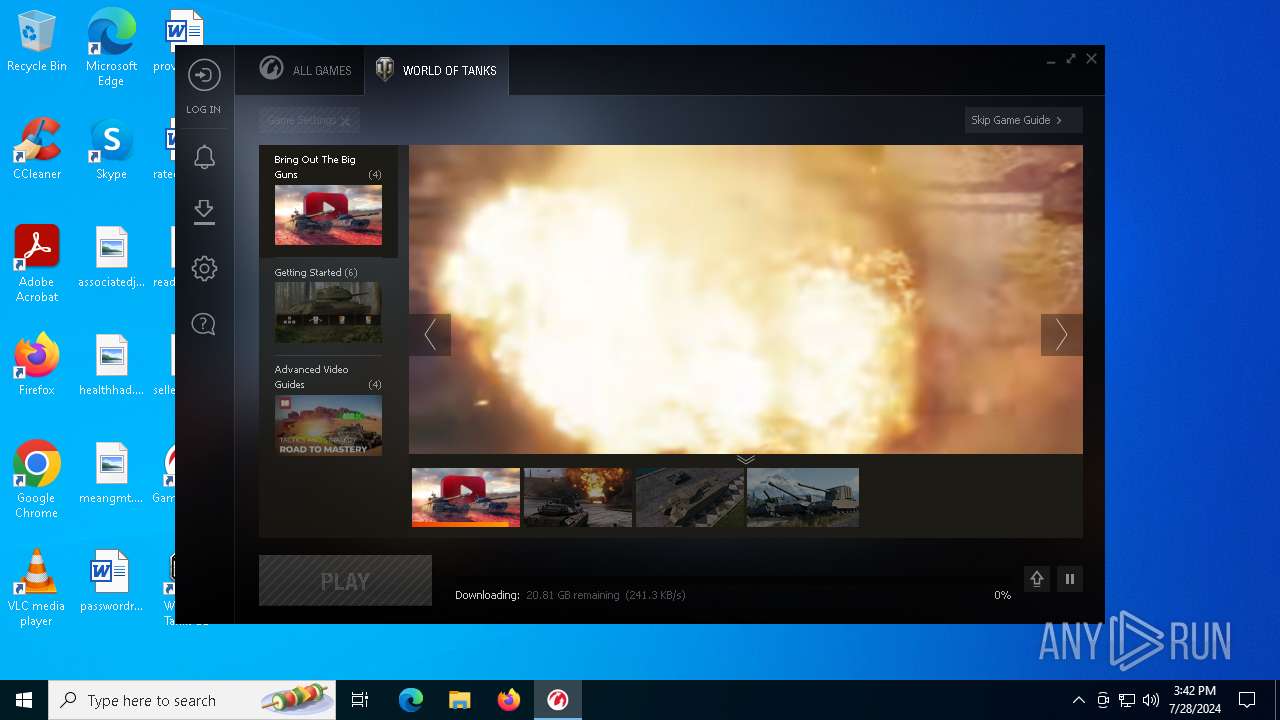This screenshot has height=720, width=1280.
Task: Open network icon in system tray
Action: point(1127,700)
